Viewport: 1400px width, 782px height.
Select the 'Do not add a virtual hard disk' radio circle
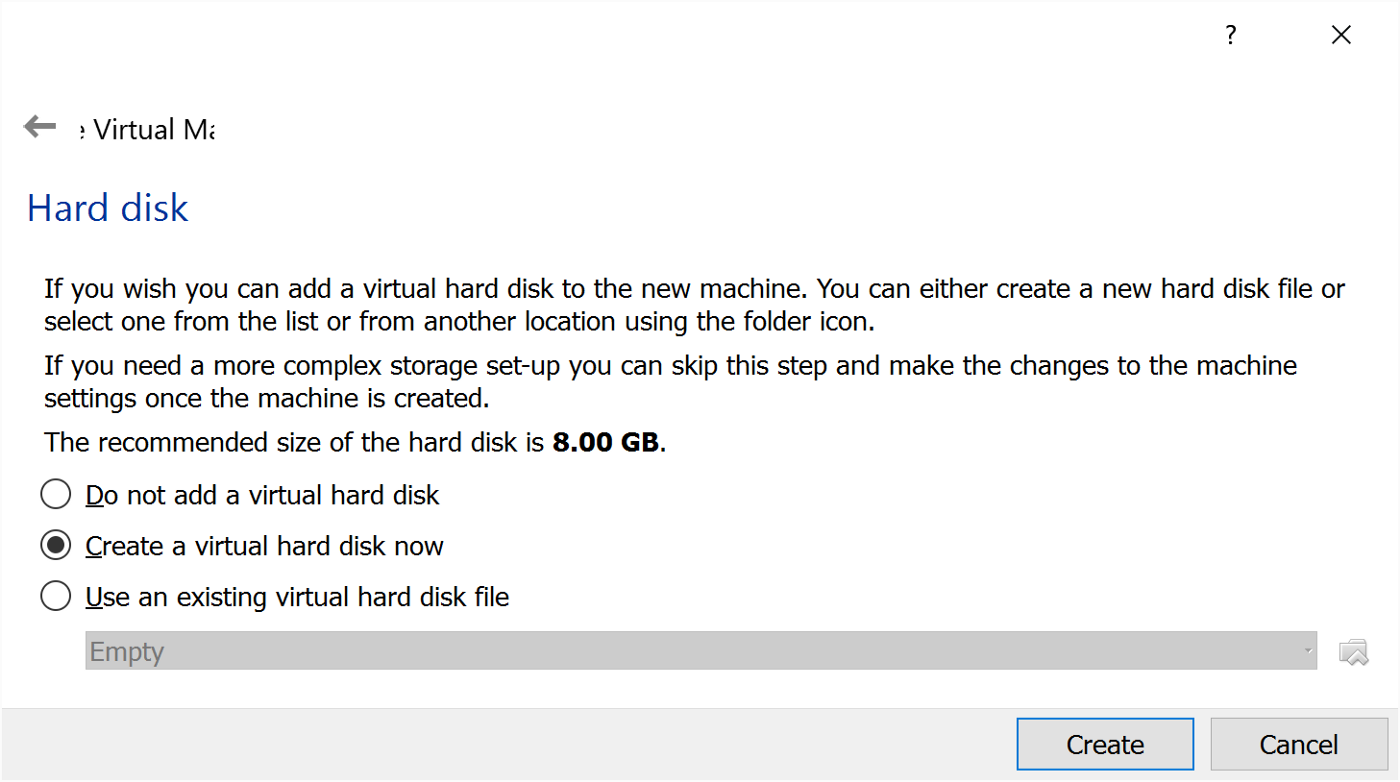tap(56, 494)
